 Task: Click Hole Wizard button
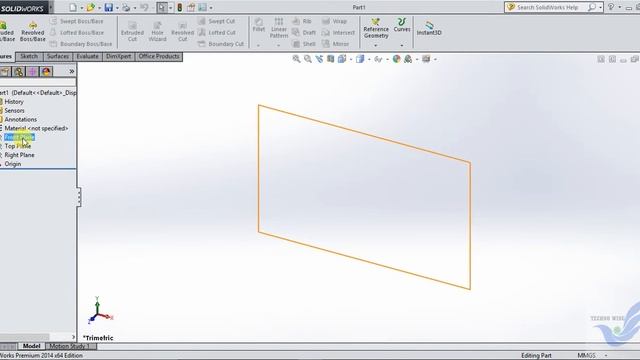click(158, 32)
